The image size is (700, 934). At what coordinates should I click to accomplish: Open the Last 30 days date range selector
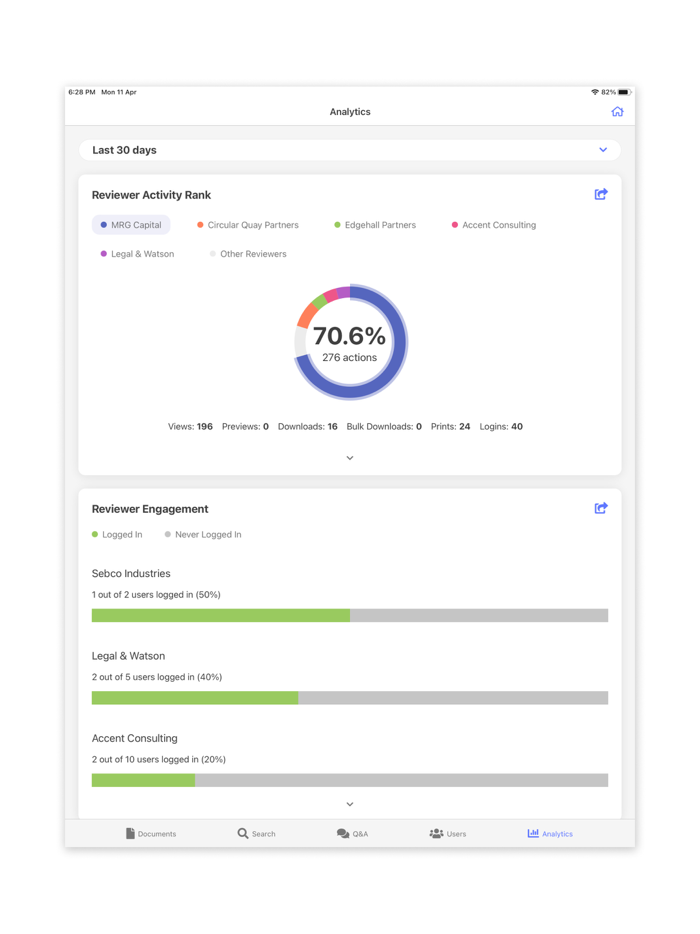click(x=350, y=149)
